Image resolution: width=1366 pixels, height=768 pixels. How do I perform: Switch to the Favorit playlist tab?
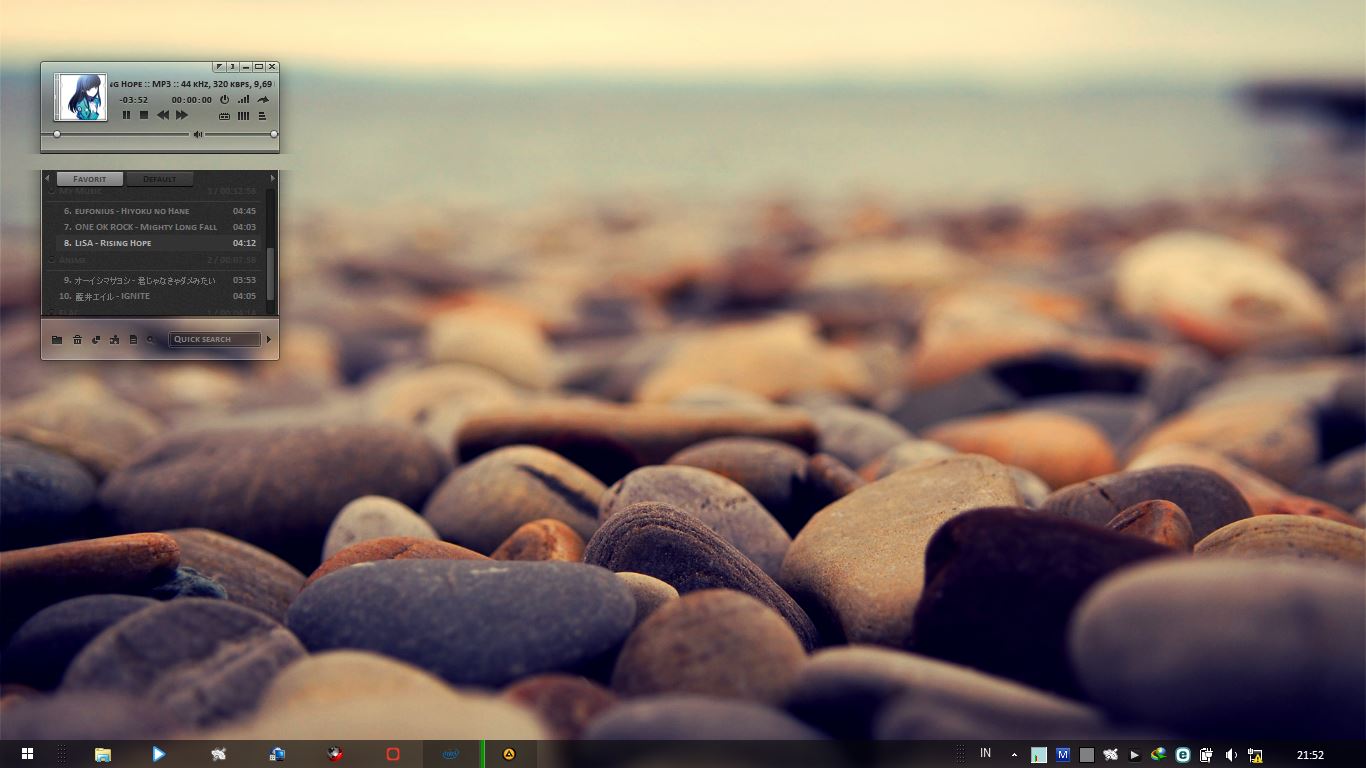coord(90,179)
